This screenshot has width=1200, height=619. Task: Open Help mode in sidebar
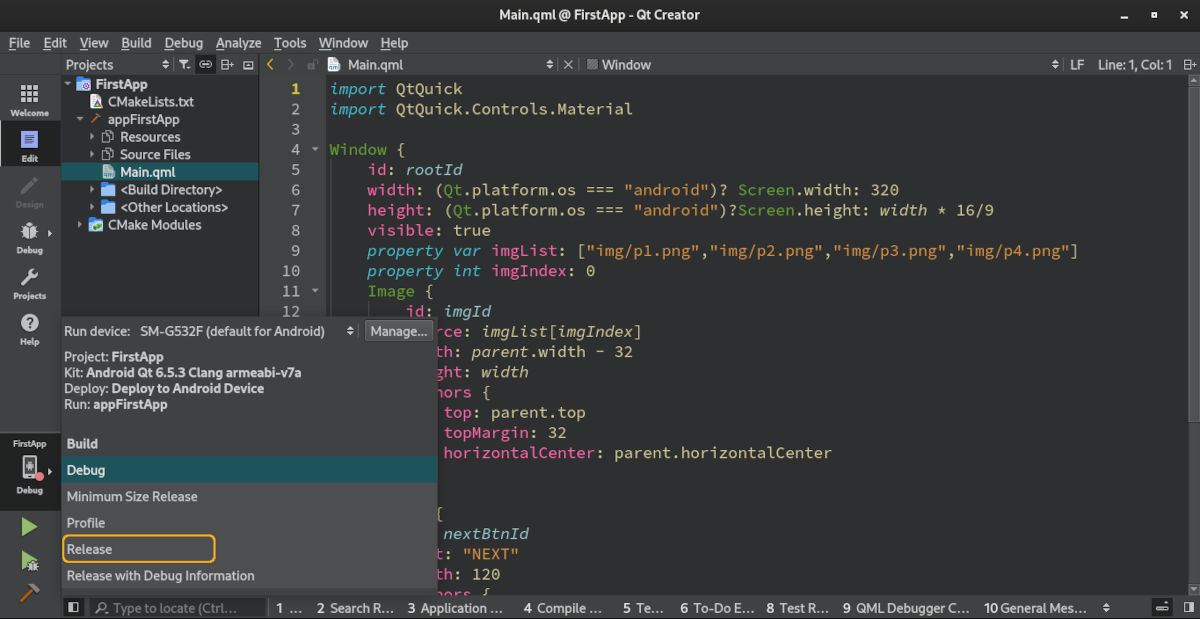point(29,329)
